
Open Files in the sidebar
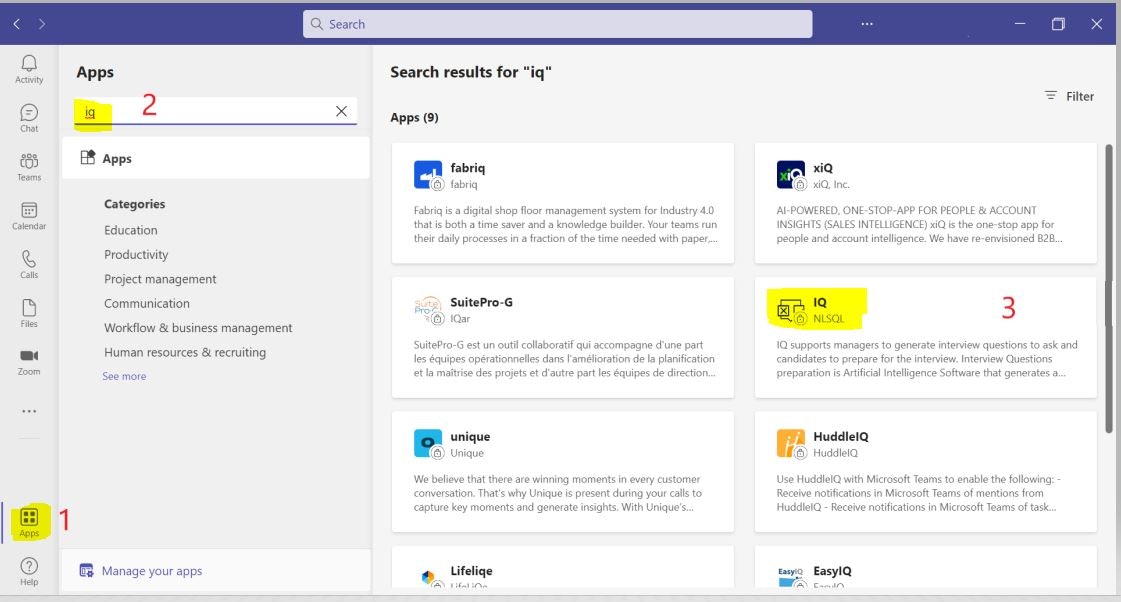coord(29,312)
